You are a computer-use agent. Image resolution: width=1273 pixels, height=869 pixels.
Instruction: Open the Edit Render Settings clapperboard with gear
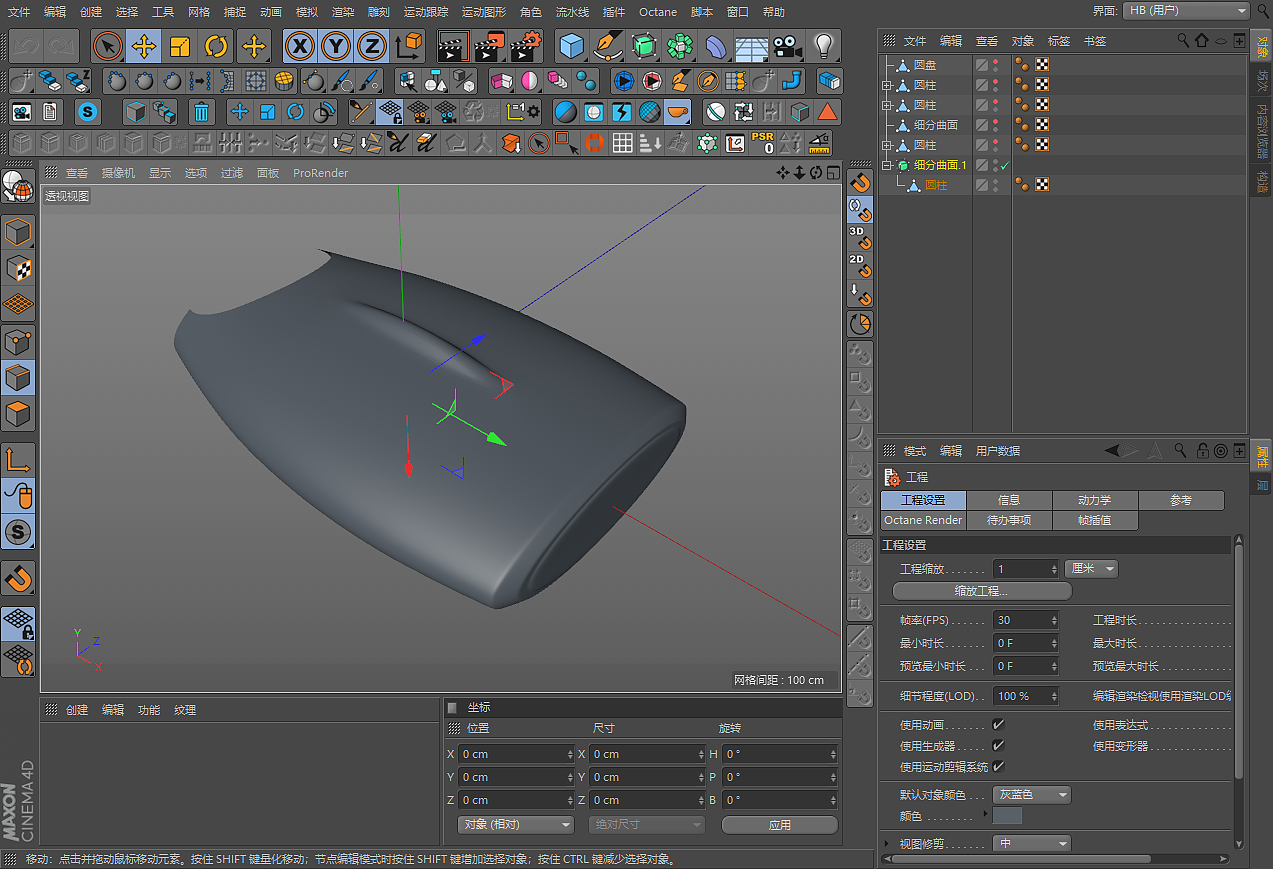[526, 46]
